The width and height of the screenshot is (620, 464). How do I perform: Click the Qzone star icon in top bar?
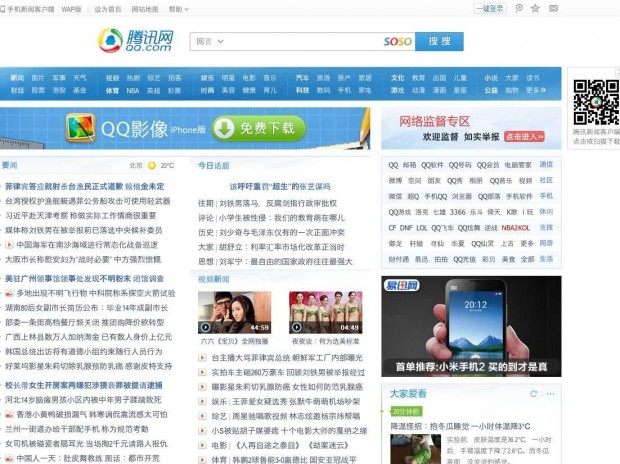click(x=535, y=8)
